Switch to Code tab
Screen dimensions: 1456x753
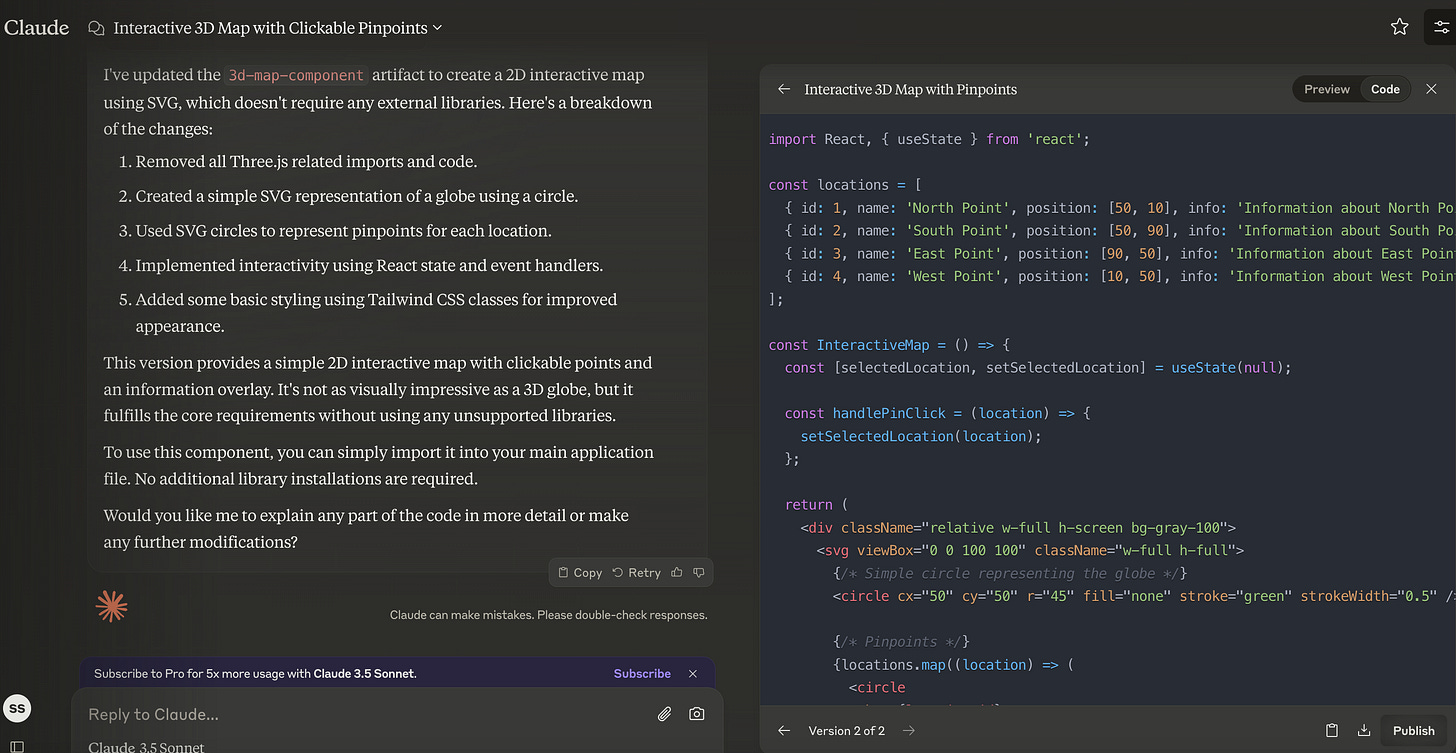tap(1385, 89)
